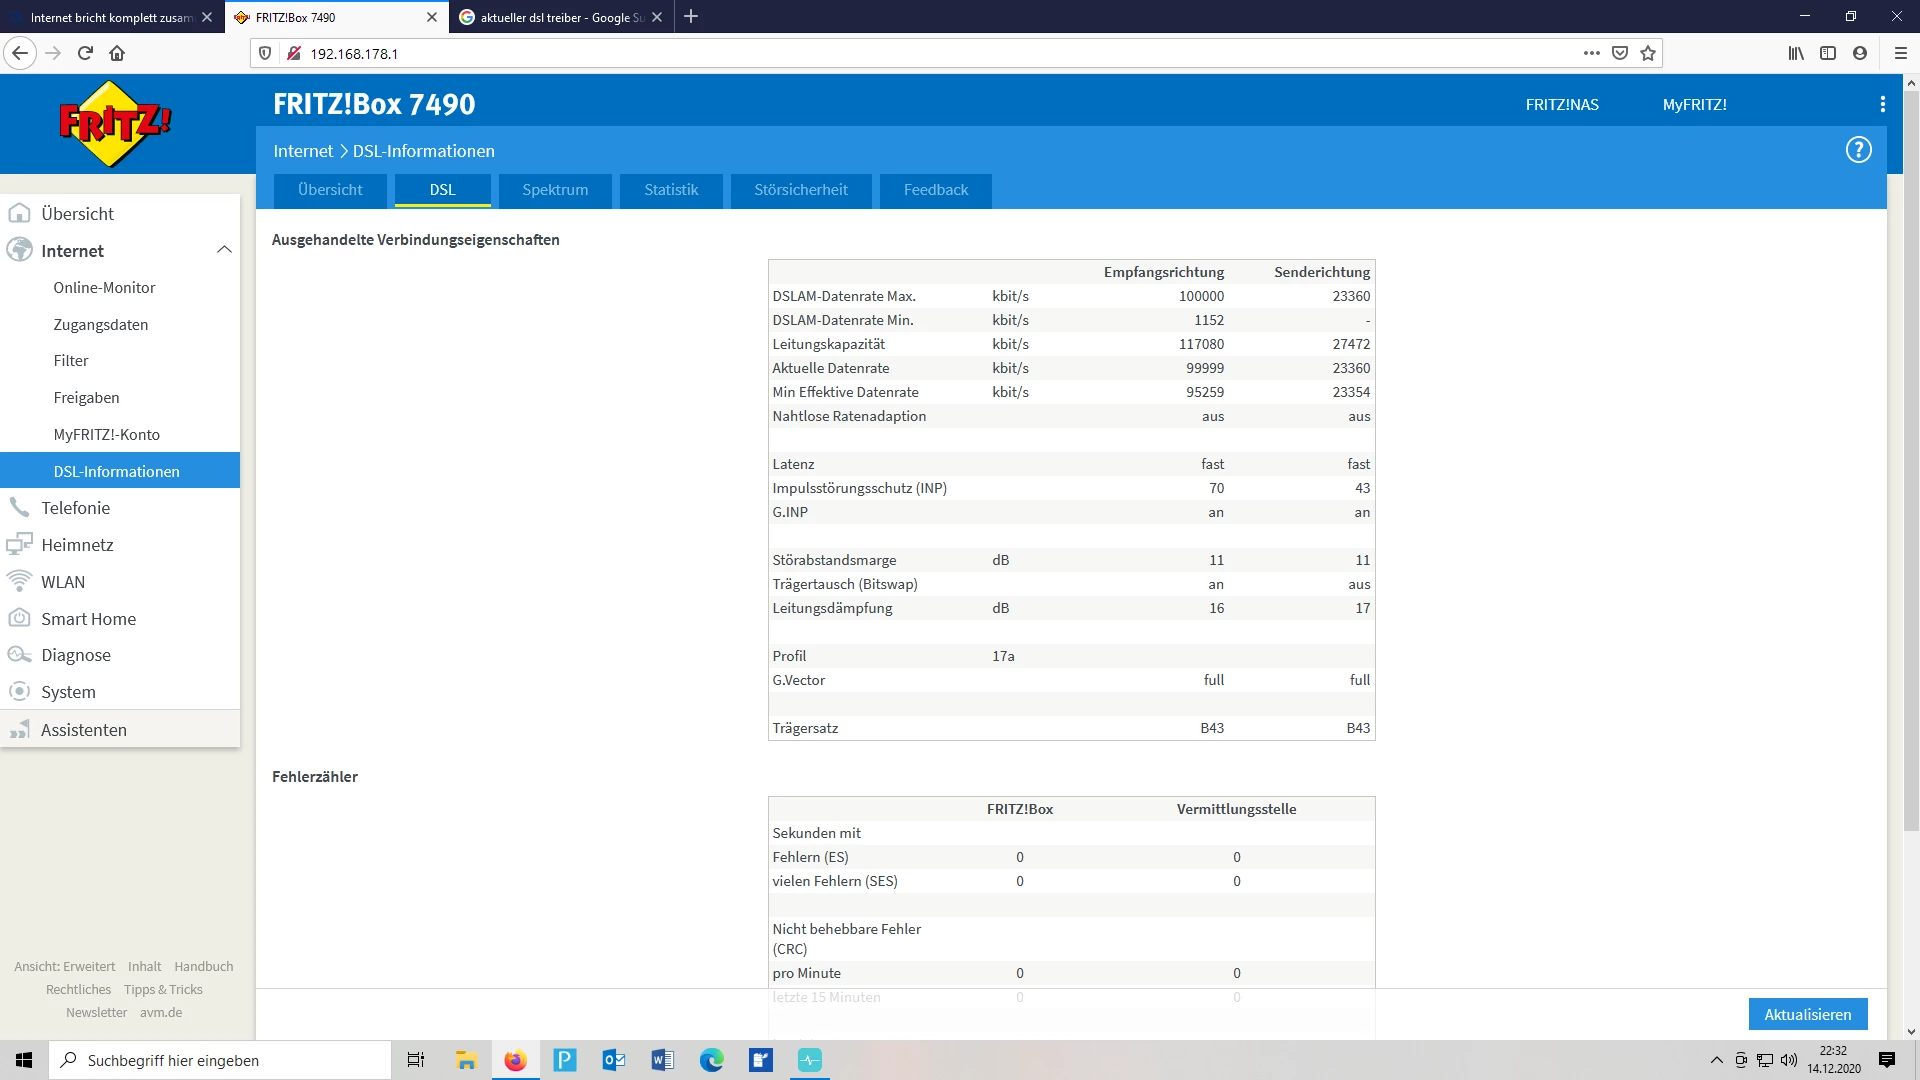Click the browser home icon
1920x1080 pixels.
coord(117,53)
